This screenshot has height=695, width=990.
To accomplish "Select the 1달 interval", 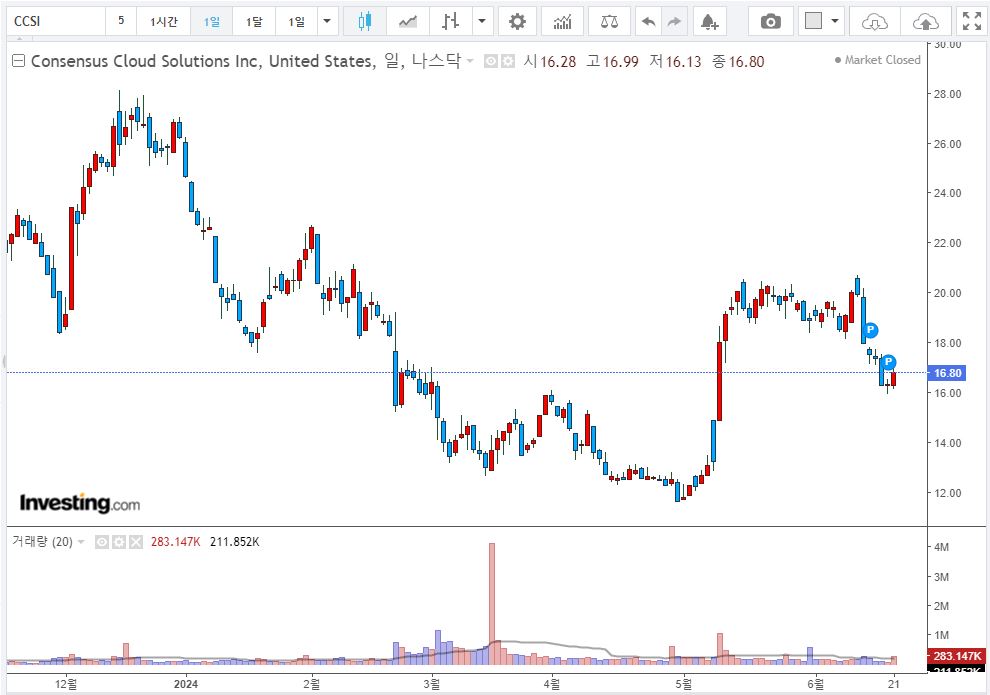I will tap(254, 21).
